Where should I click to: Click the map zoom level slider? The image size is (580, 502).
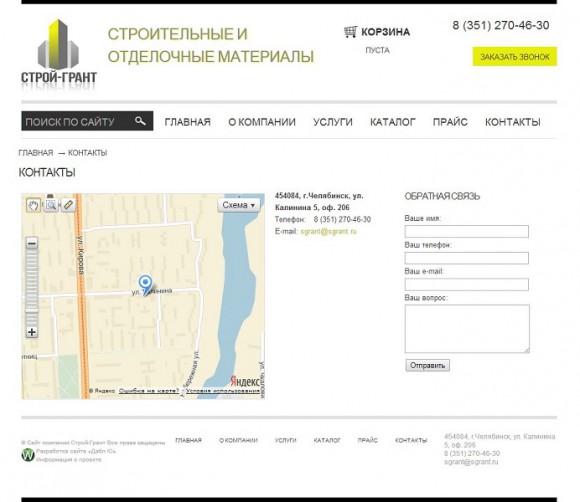[32, 288]
